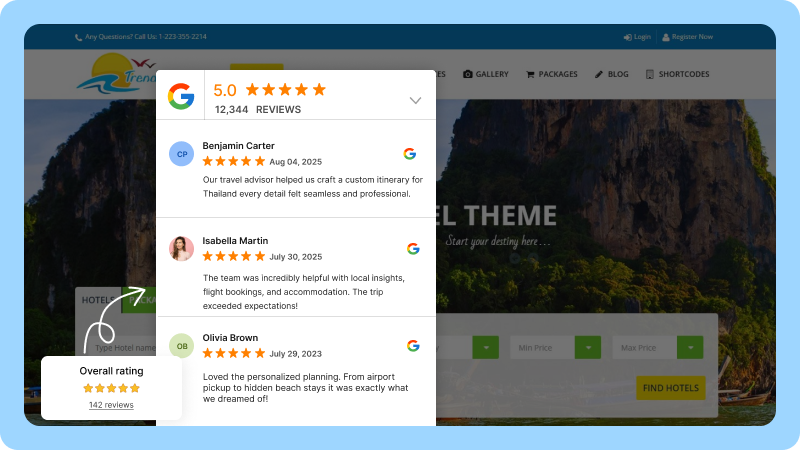Open the 142 reviews link

pos(111,405)
